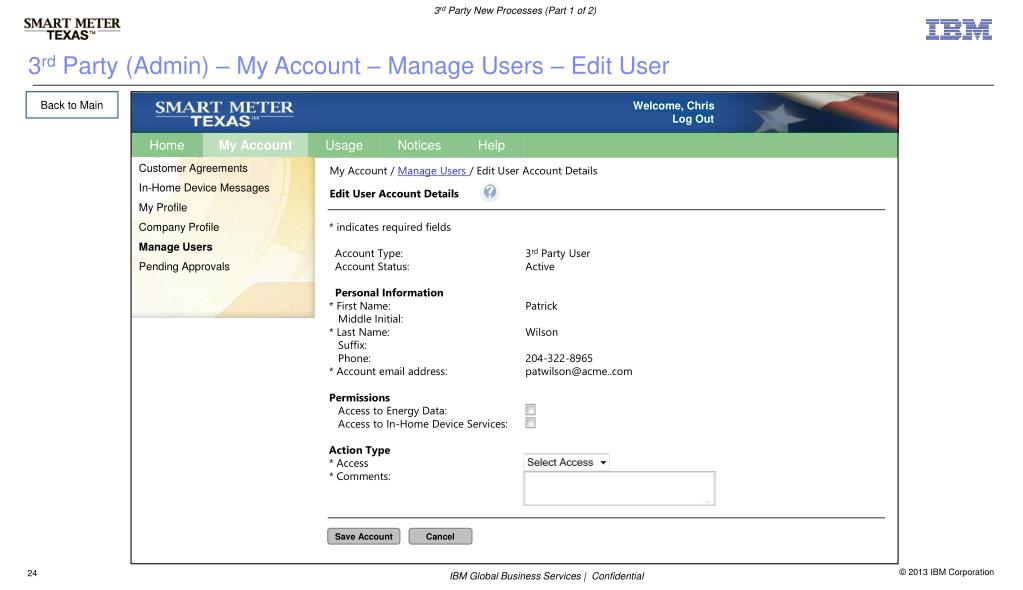Open the Select Access dropdown
The image size is (1023, 590).
pyautogui.click(x=566, y=462)
